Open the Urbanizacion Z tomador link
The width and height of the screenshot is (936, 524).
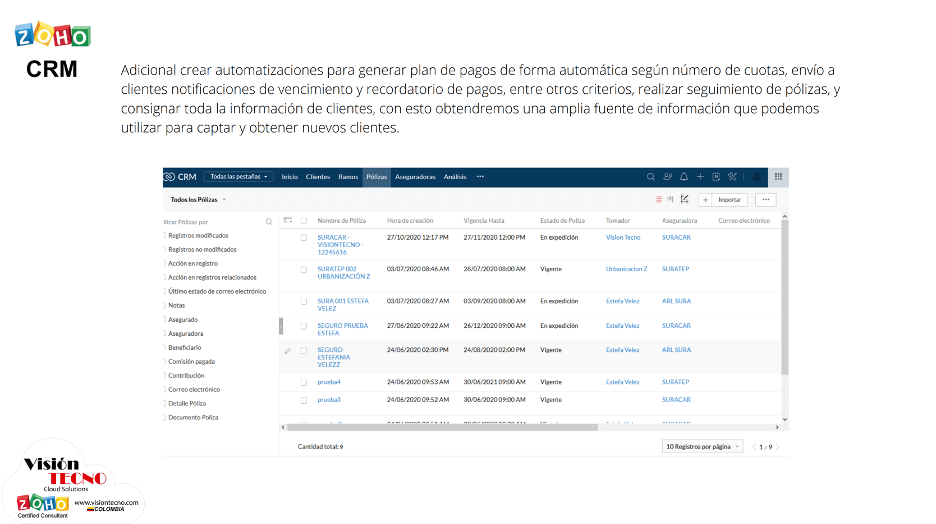coord(626,269)
